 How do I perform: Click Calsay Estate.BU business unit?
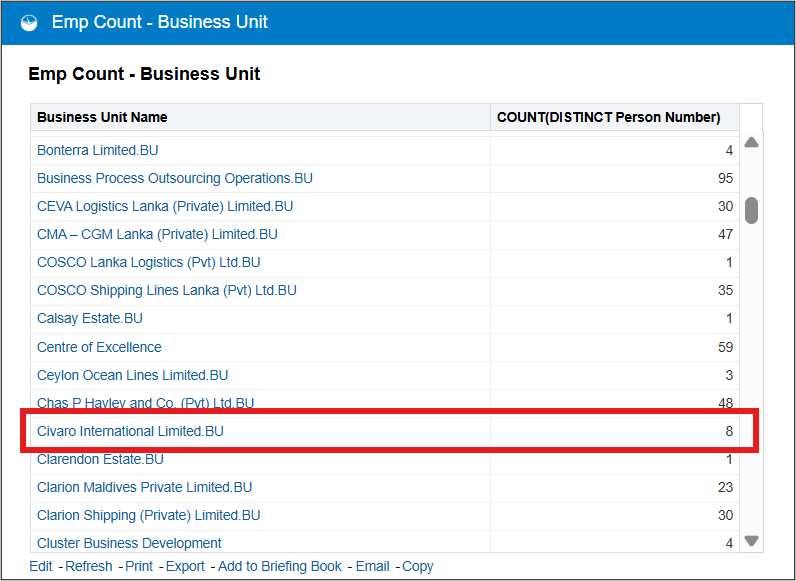point(90,318)
